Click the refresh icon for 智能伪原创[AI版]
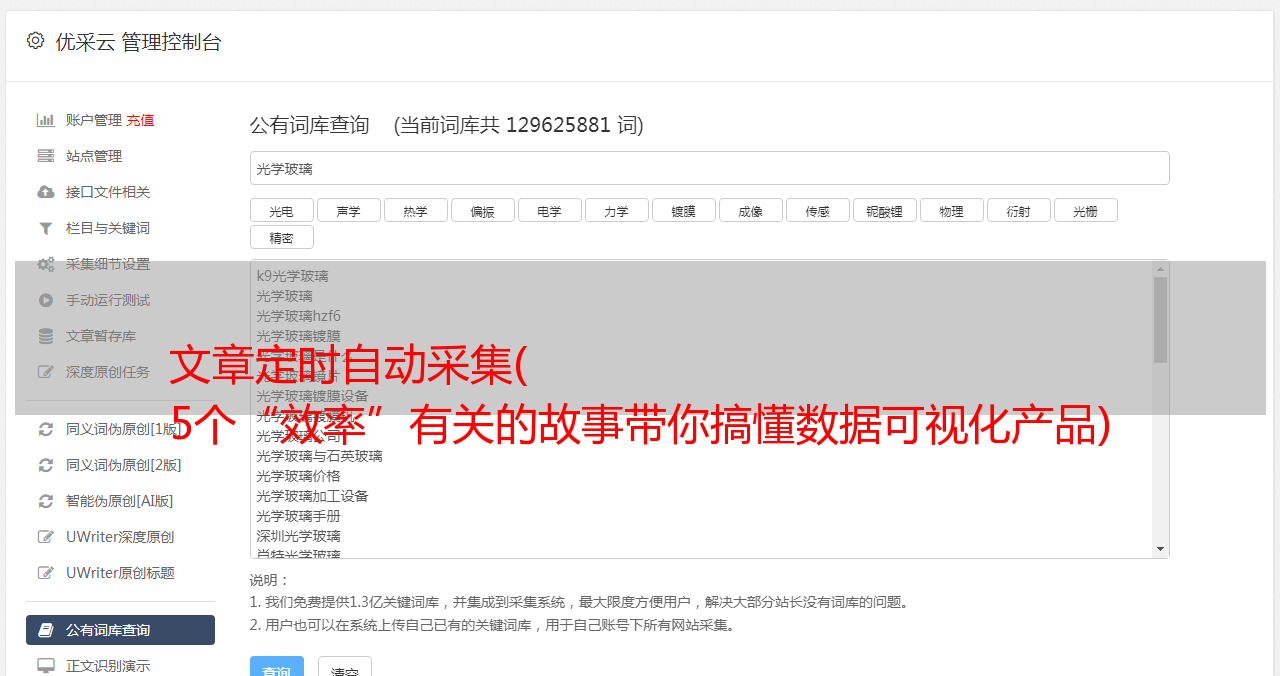 [x=46, y=501]
